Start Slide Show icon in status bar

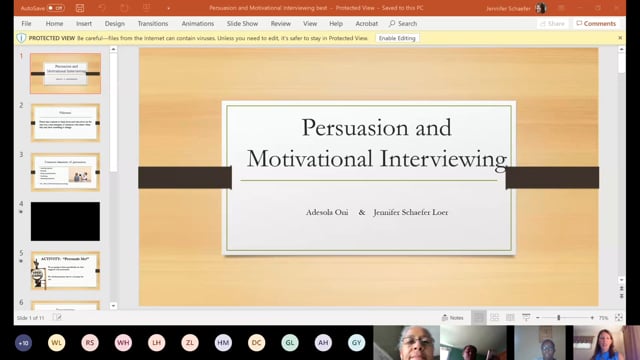526,317
